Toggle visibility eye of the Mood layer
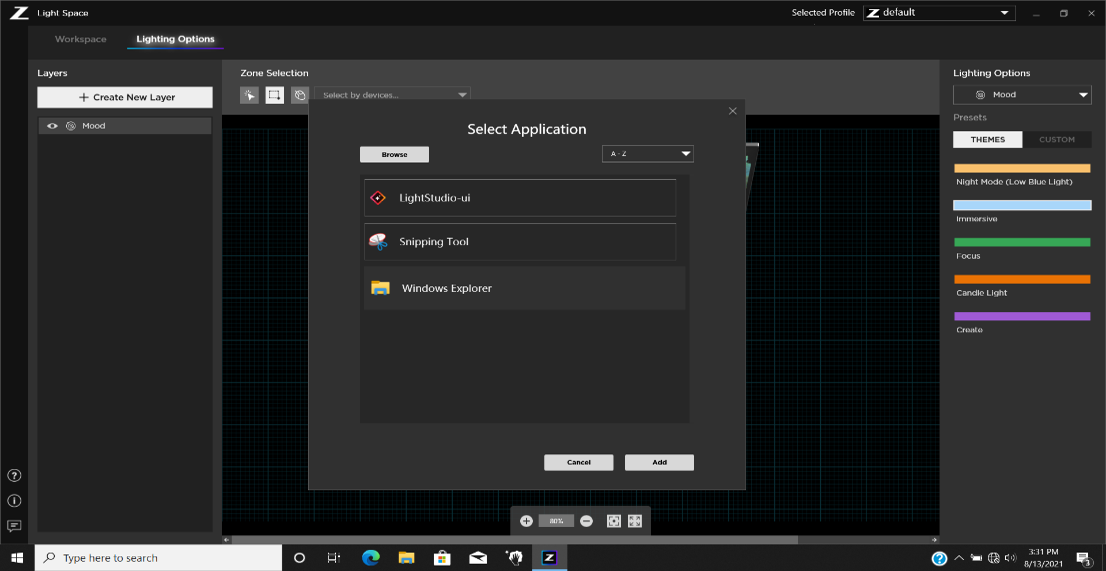 tap(53, 126)
